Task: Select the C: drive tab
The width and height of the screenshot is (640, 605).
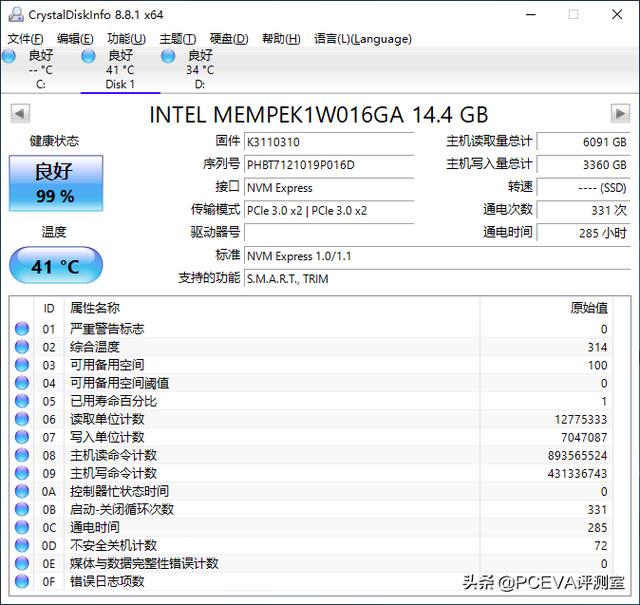Action: 40,69
